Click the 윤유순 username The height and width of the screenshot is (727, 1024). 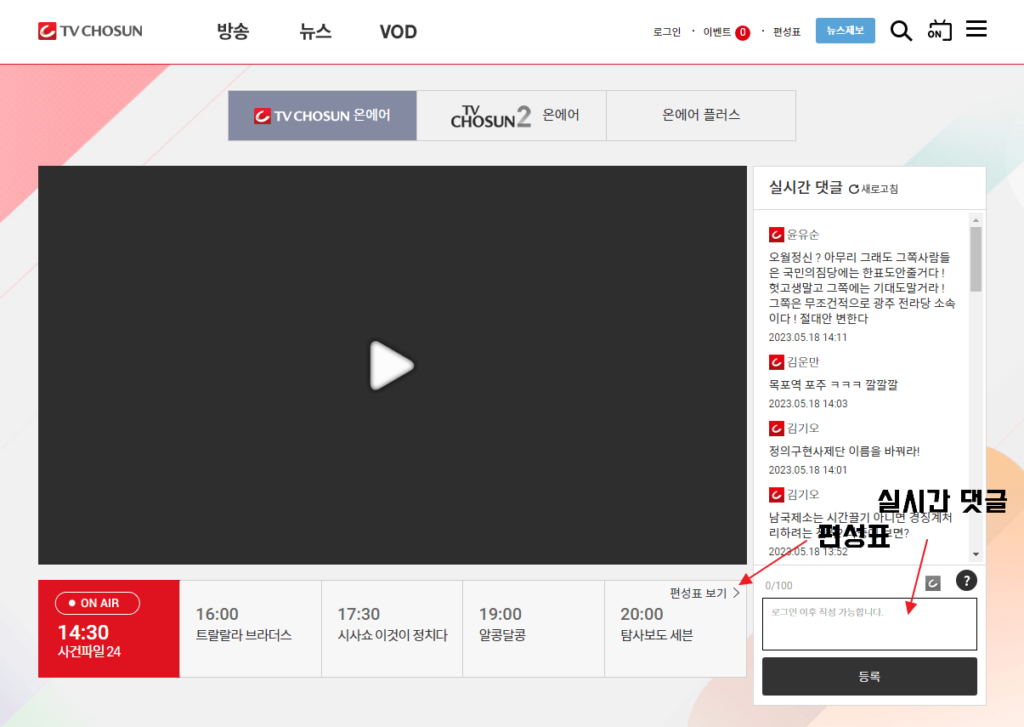pyautogui.click(x=803, y=234)
